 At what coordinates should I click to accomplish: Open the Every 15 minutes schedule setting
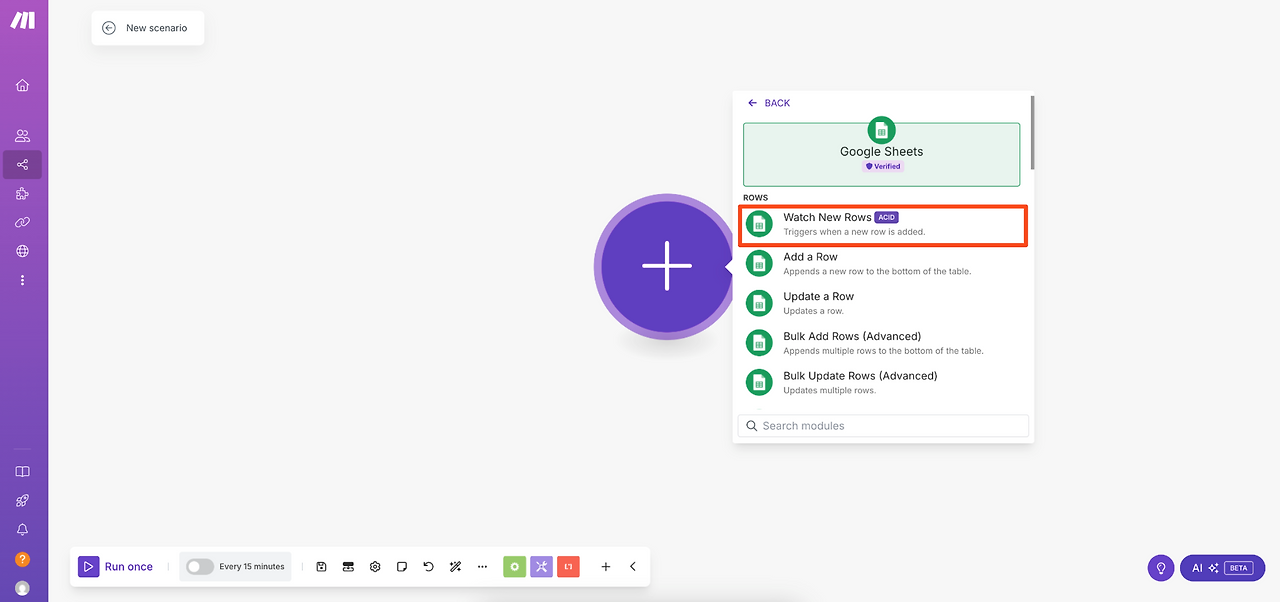[x=252, y=567]
